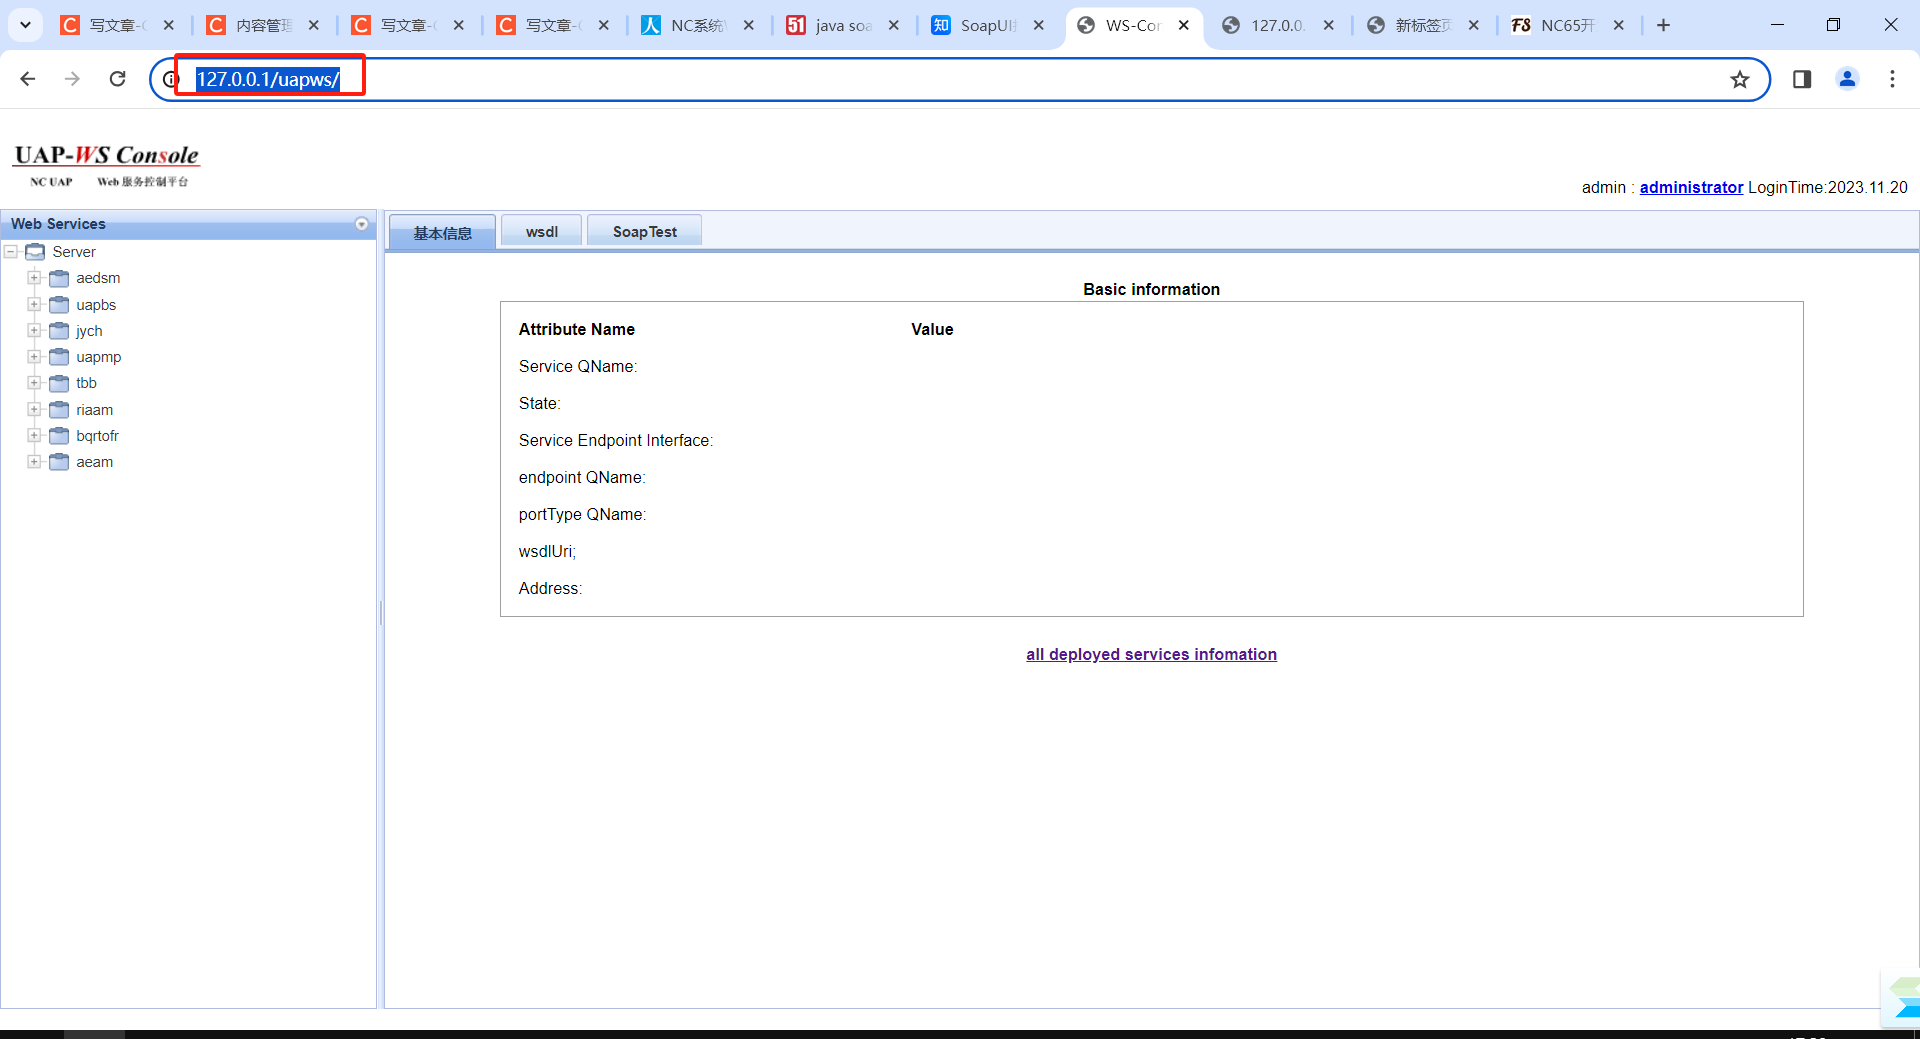Collapse the Web Services panel
Screen dimensions: 1920x1039
362,224
